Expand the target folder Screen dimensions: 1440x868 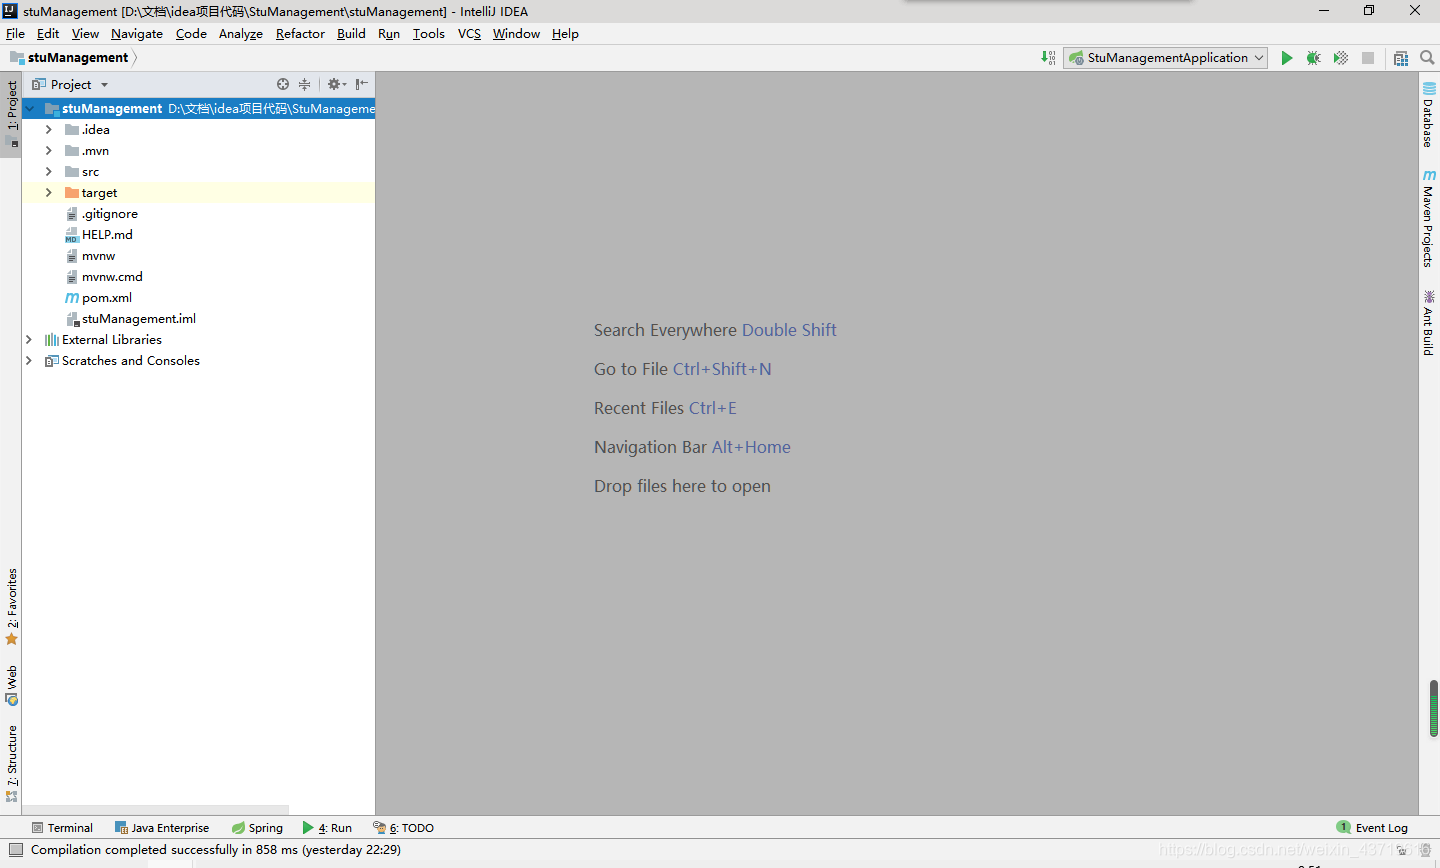point(48,193)
